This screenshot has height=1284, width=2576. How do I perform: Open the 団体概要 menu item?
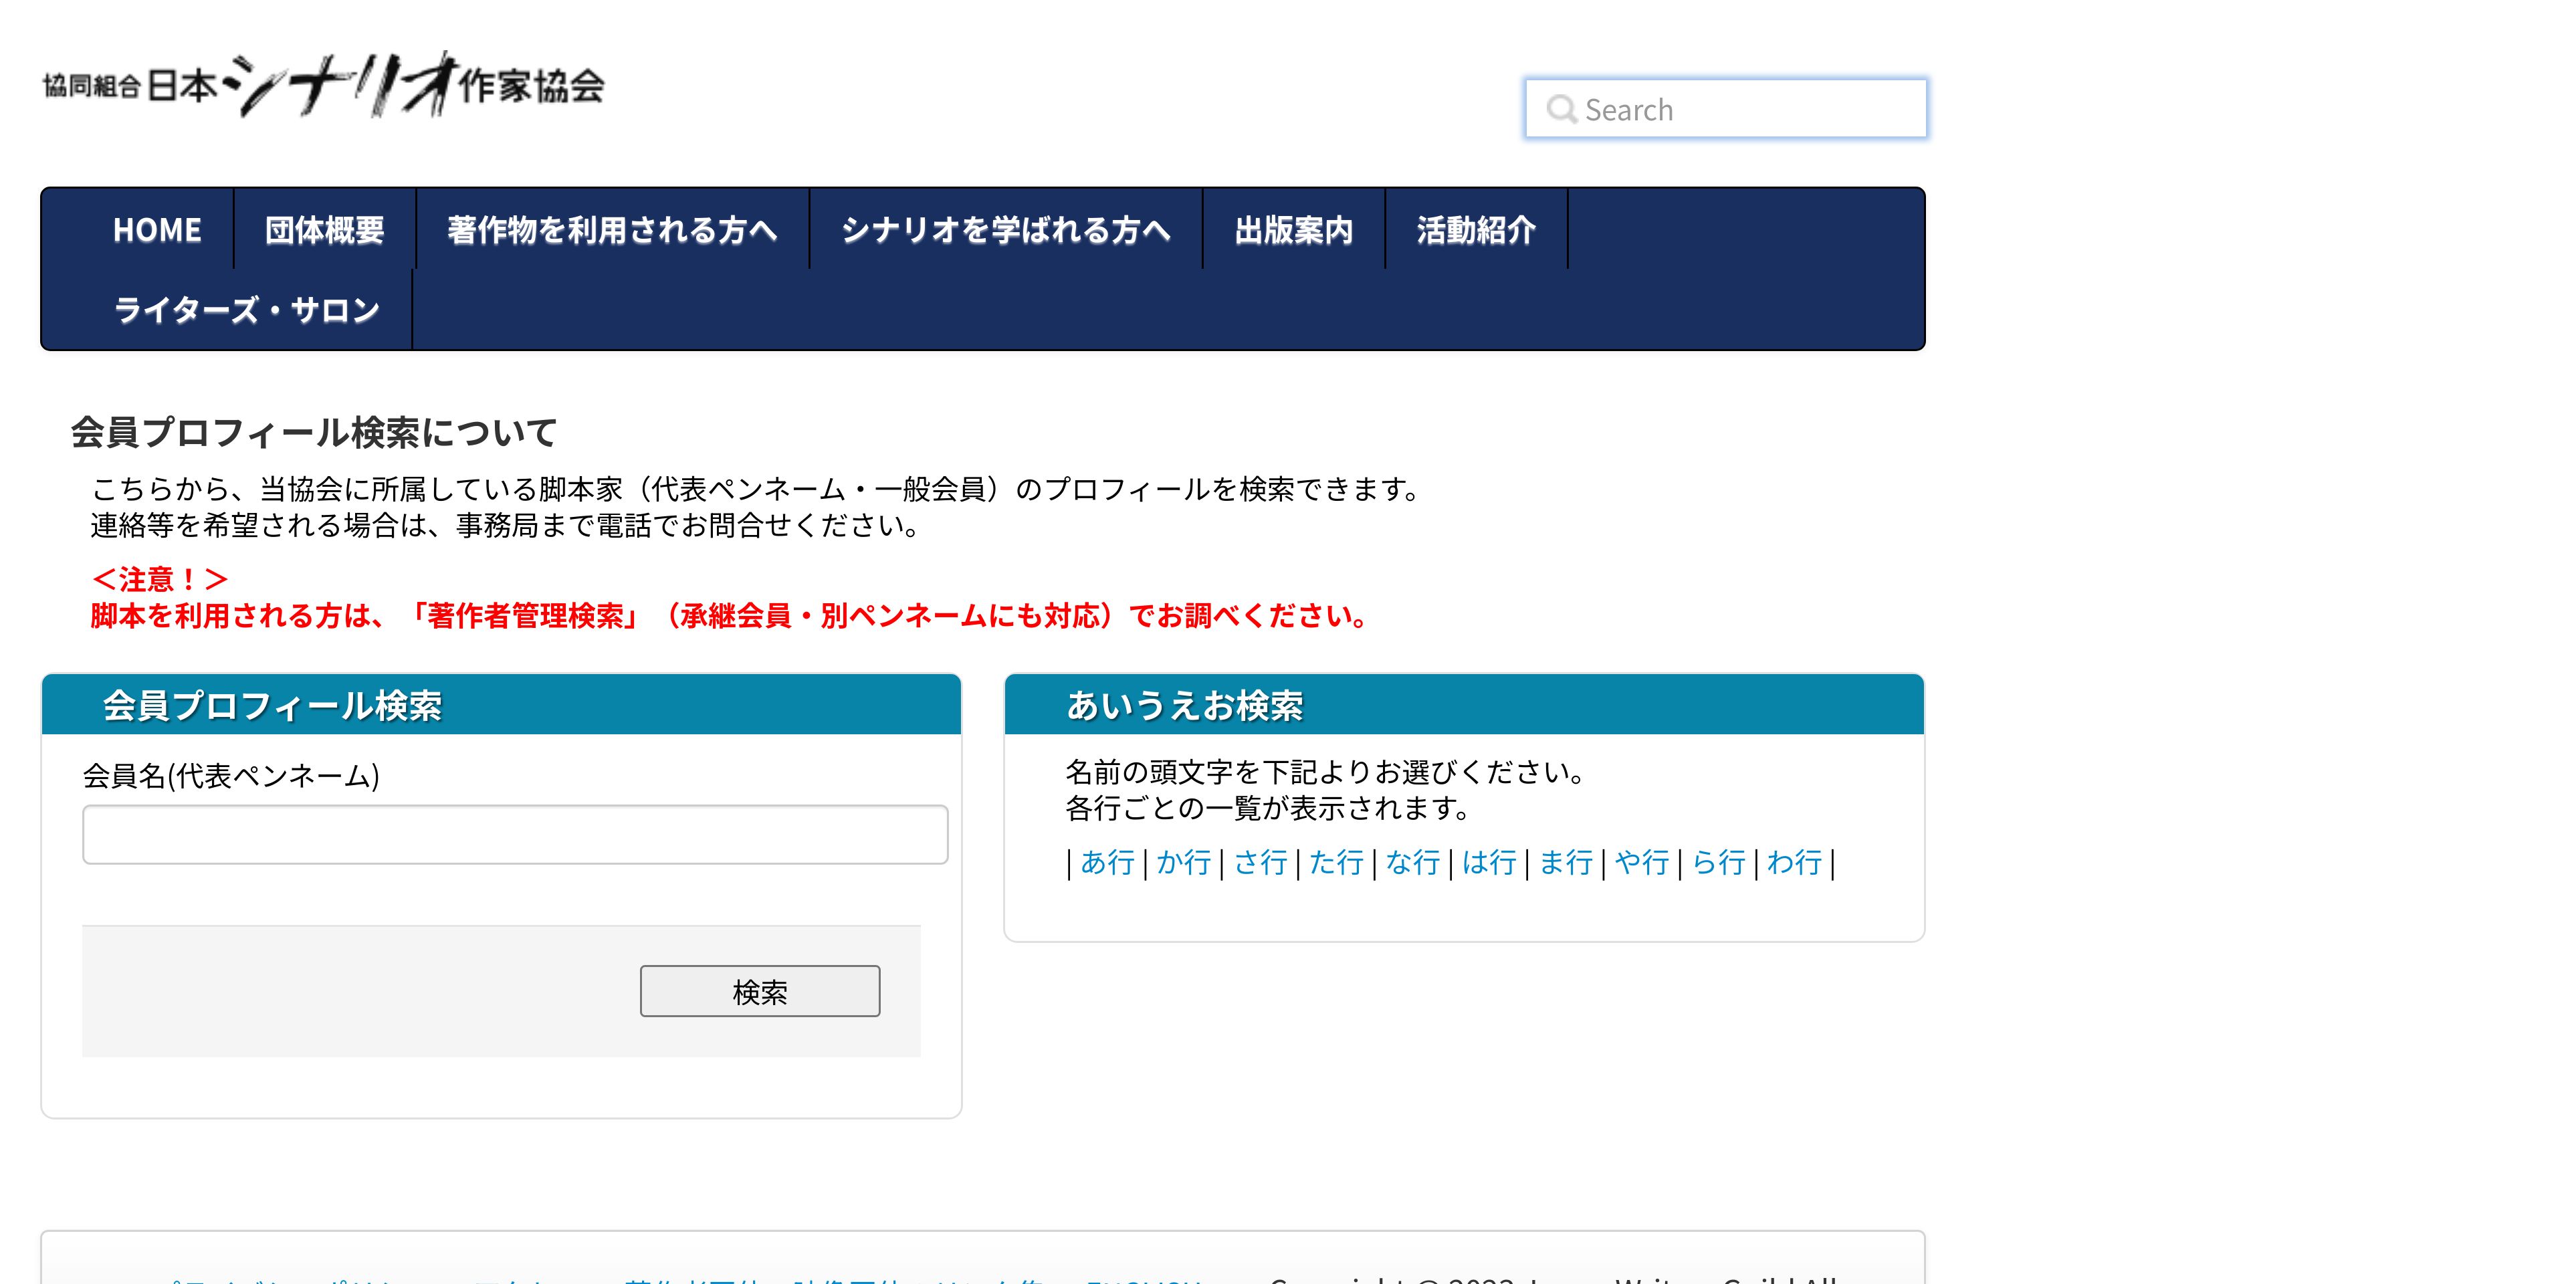[325, 230]
